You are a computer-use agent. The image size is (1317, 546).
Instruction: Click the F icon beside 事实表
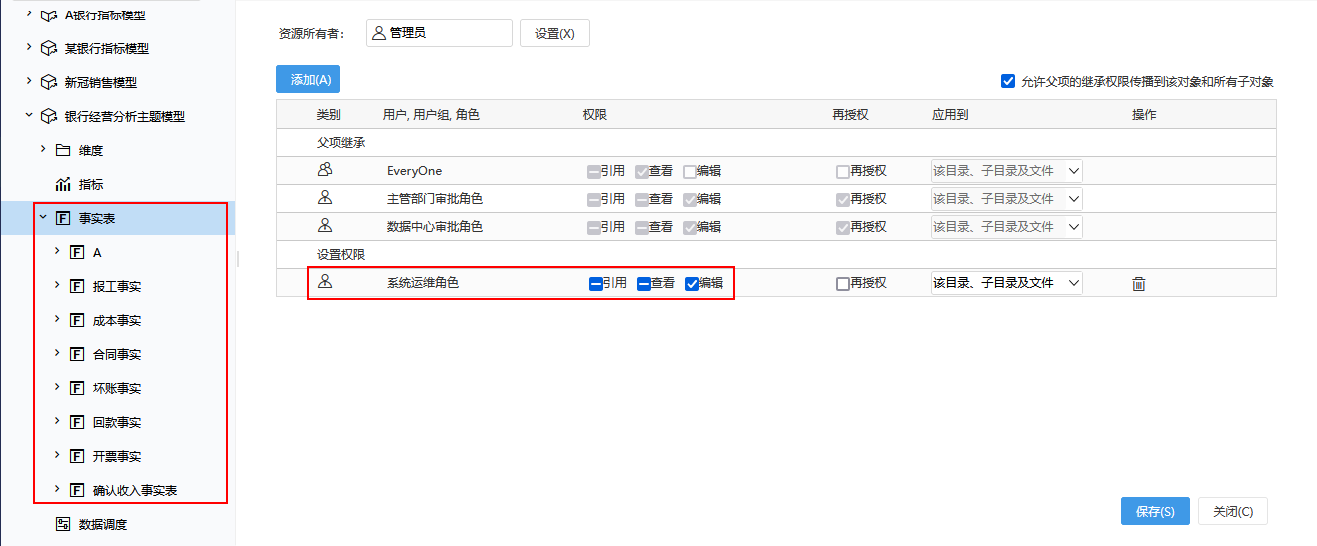coord(63,218)
